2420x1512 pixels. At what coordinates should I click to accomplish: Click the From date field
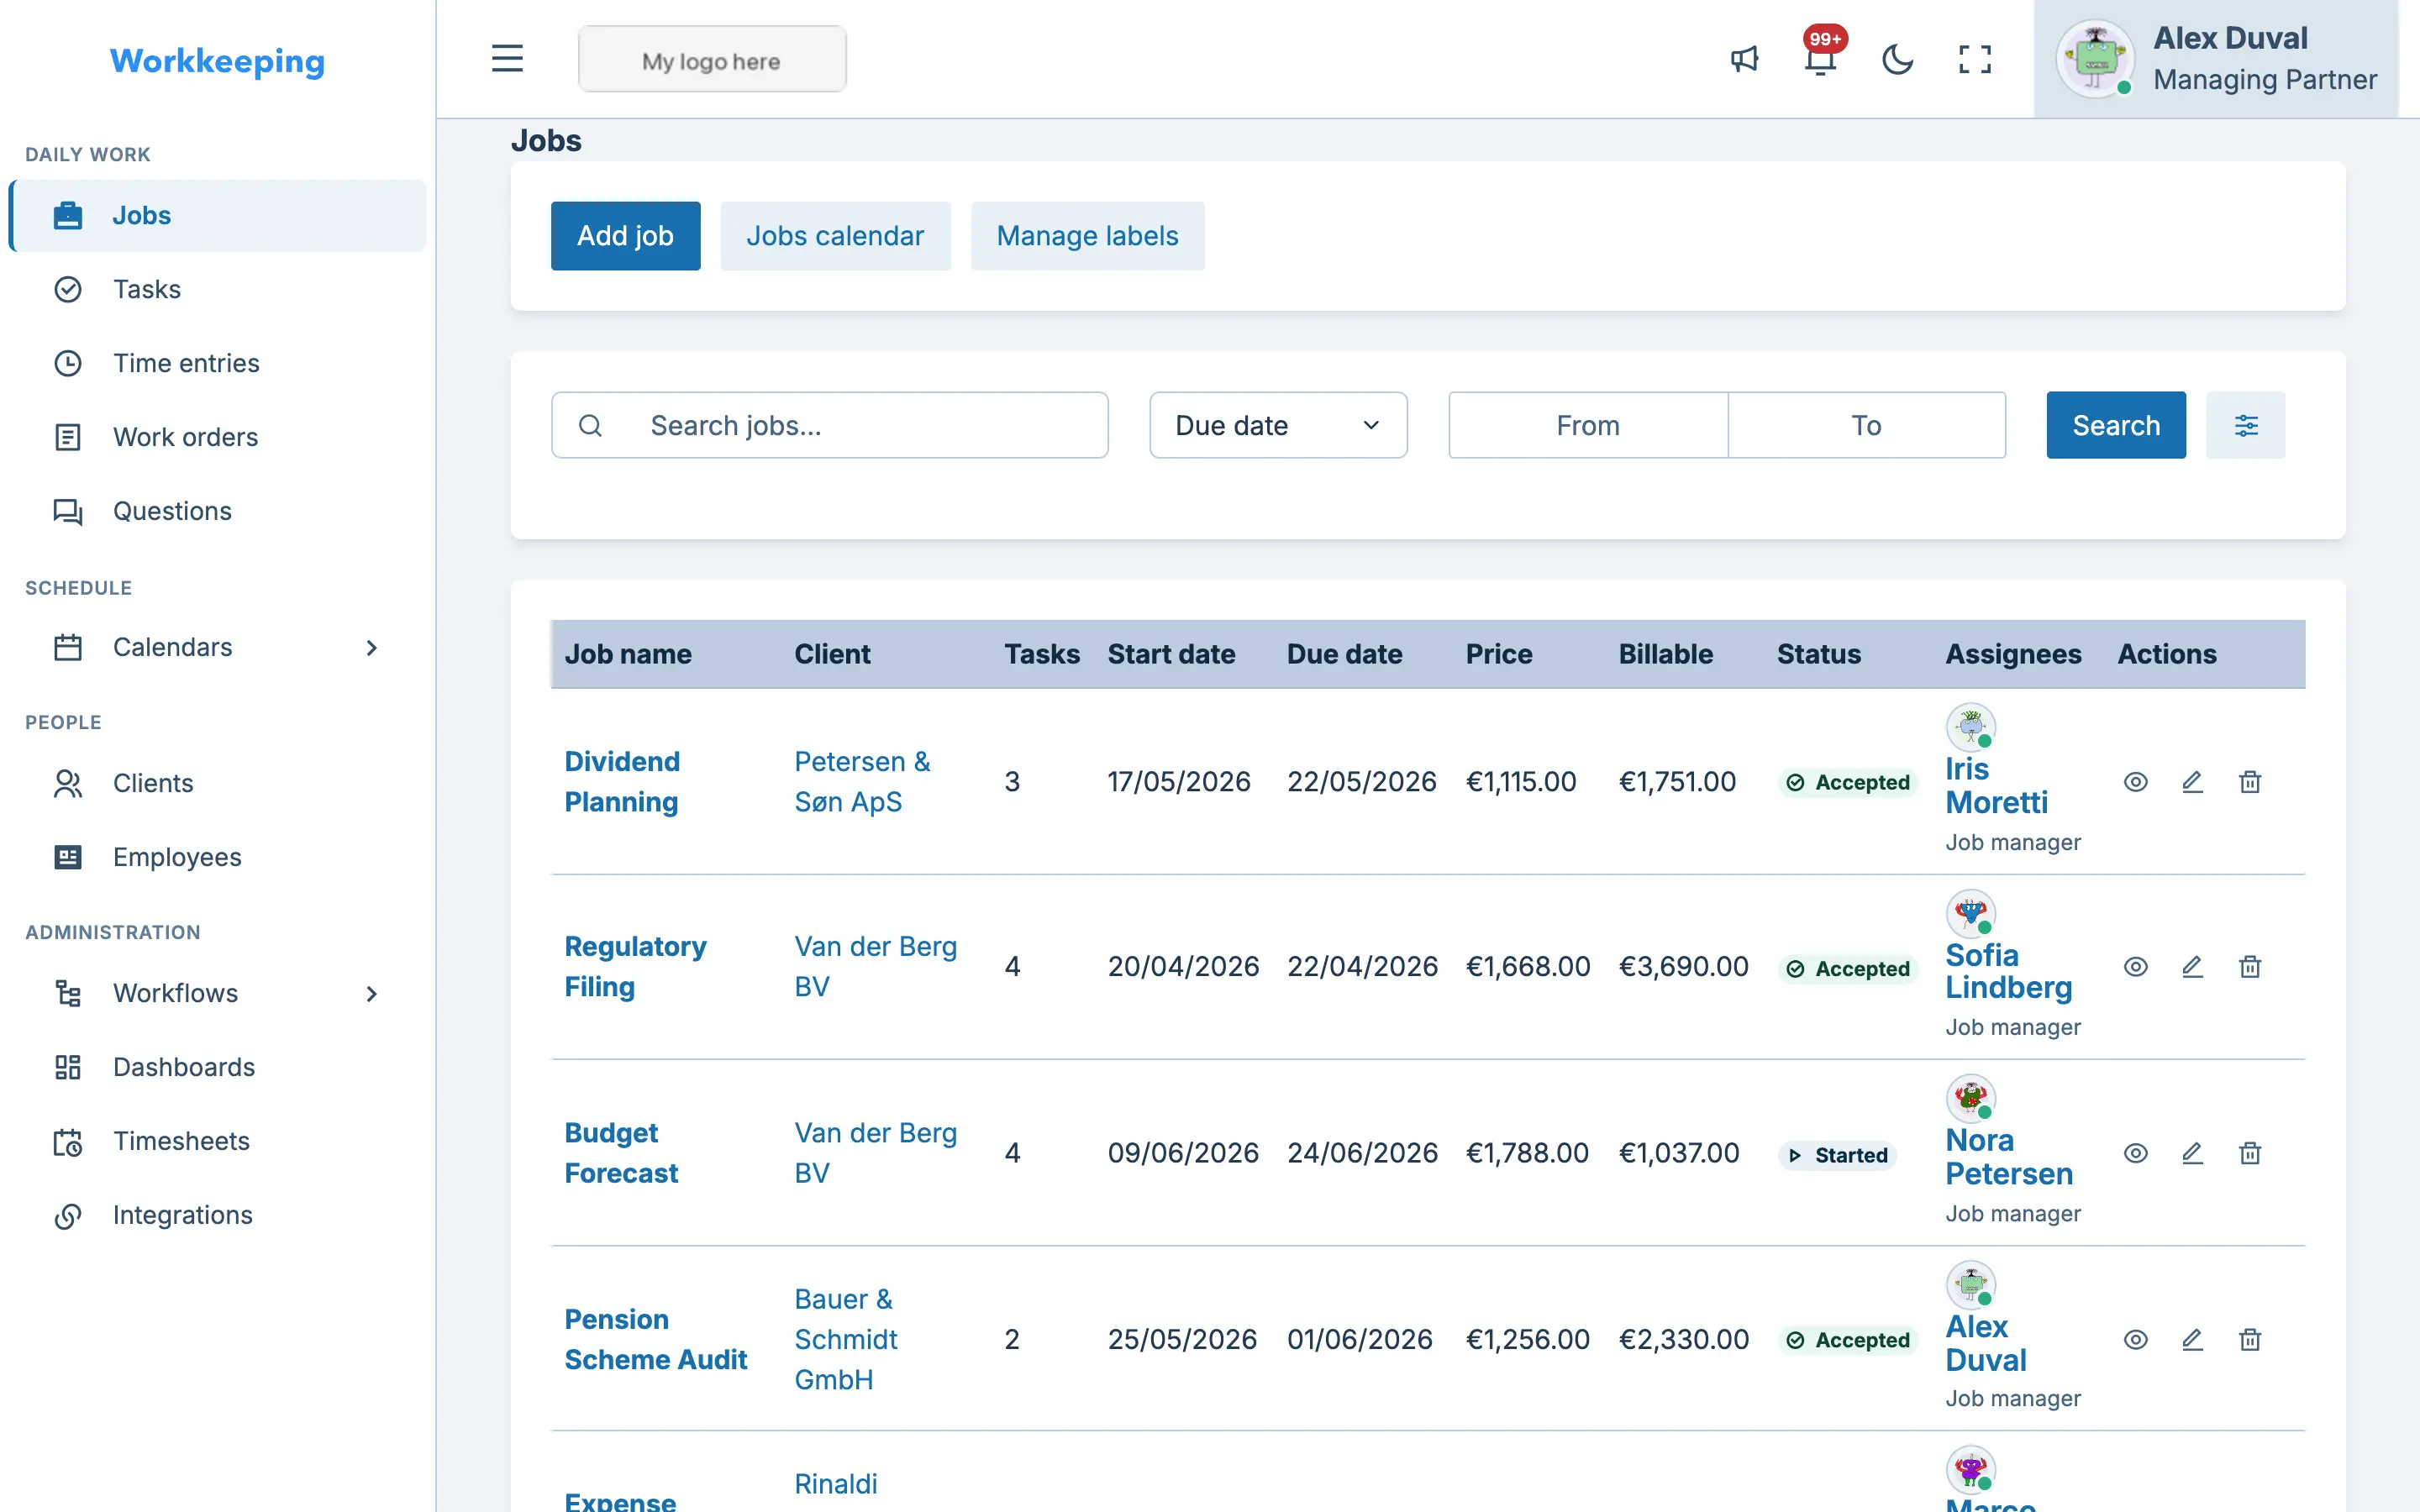click(x=1588, y=425)
